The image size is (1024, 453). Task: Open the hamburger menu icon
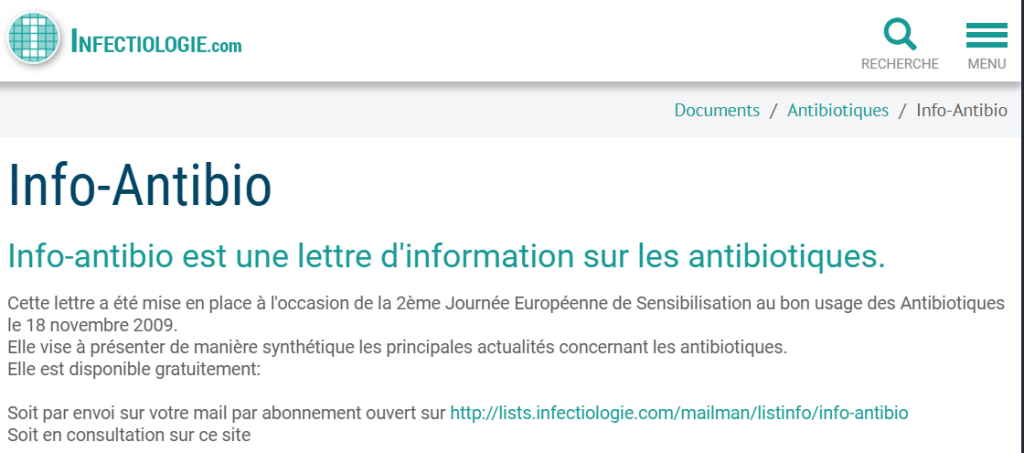point(986,35)
